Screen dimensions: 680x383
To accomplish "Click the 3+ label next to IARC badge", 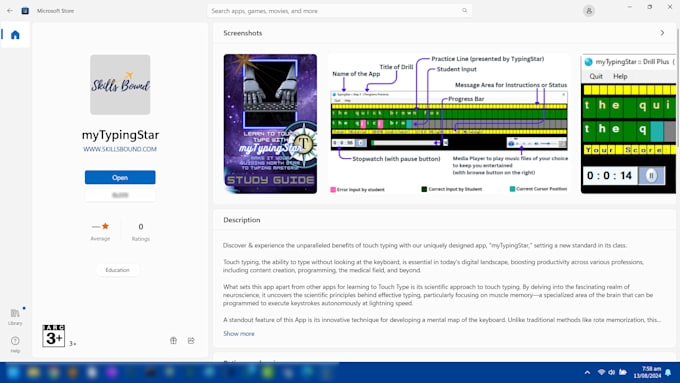I will point(73,344).
